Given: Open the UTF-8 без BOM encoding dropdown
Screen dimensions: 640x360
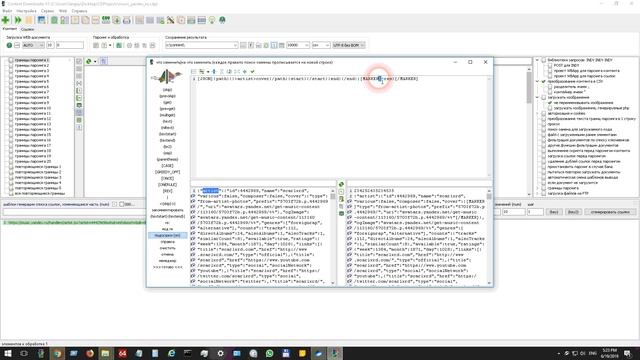Looking at the screenshot, I should (349, 45).
